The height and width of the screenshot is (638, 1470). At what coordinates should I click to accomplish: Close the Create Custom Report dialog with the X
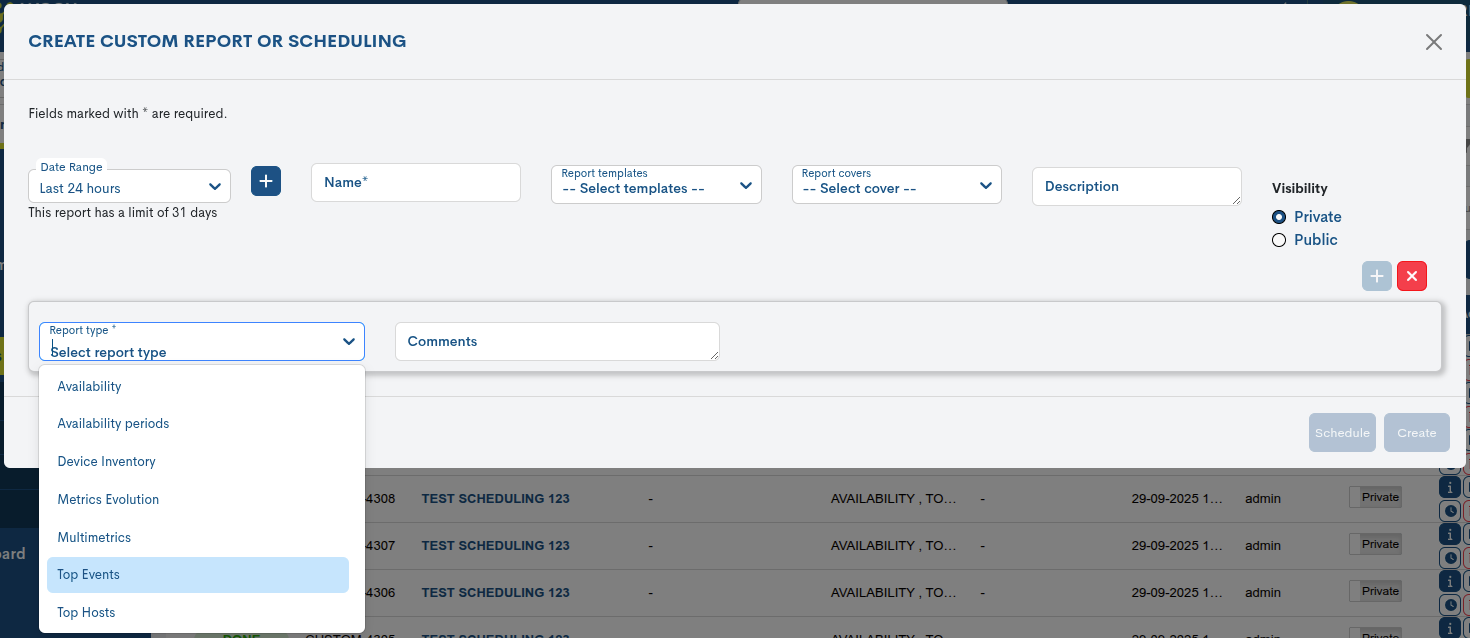pos(1433,42)
